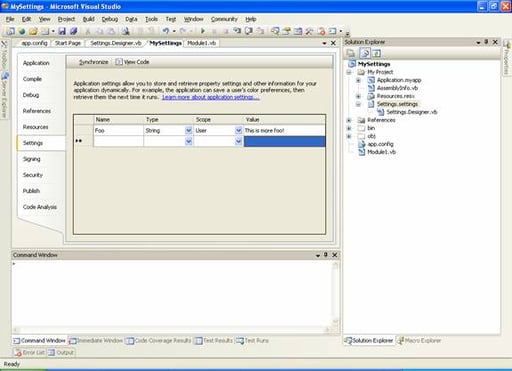Select the Signing project properties tab
This screenshot has height=371, width=512.
32,159
